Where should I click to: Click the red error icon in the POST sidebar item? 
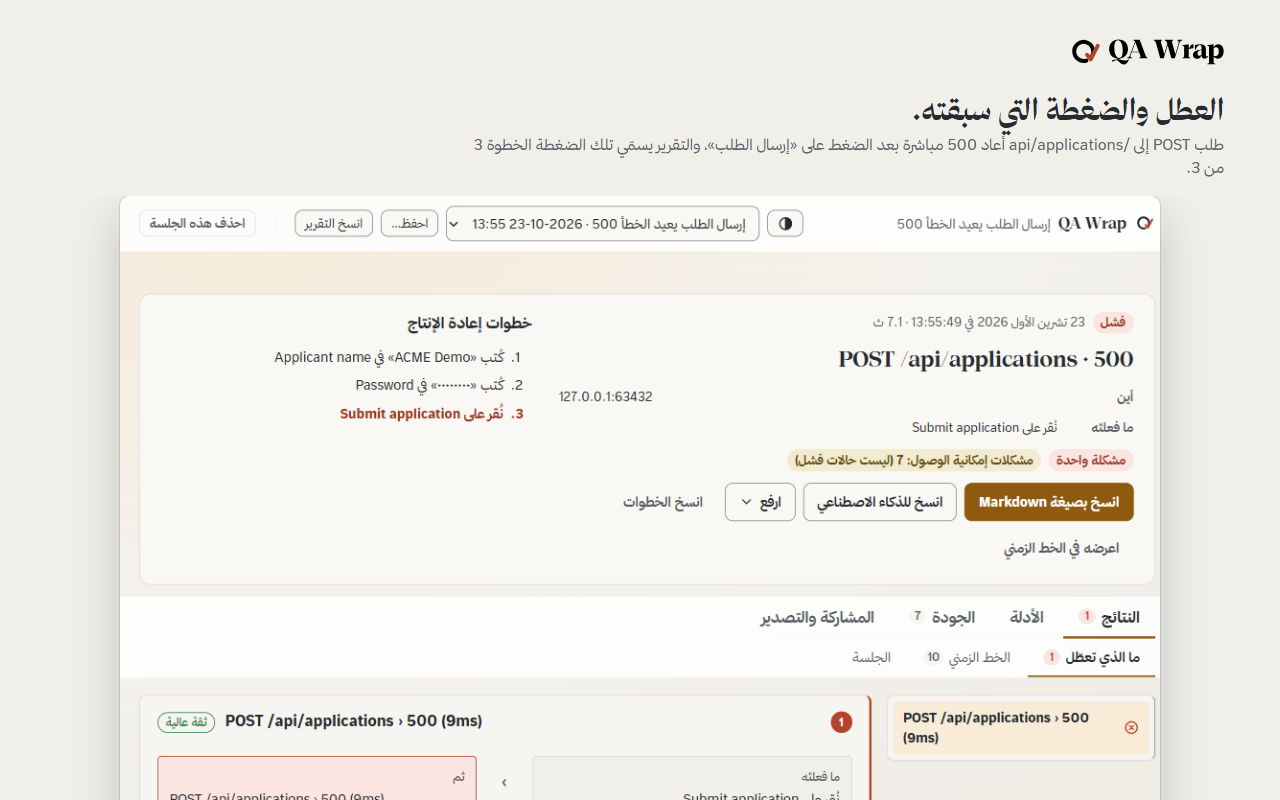pyautogui.click(x=1131, y=728)
